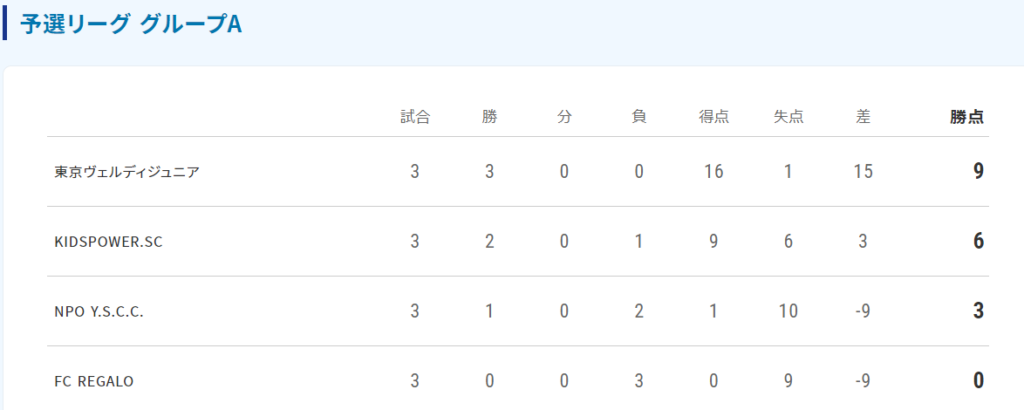Viewport: 1024px width, 410px height.
Task: Click KIDSPOWER.SC's 6 points value
Action: coord(978,241)
